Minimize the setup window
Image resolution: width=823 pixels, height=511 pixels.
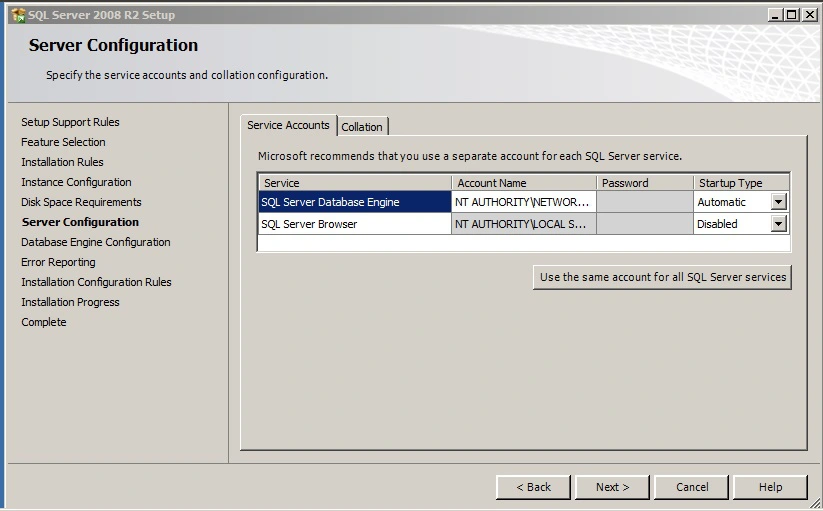coord(776,14)
